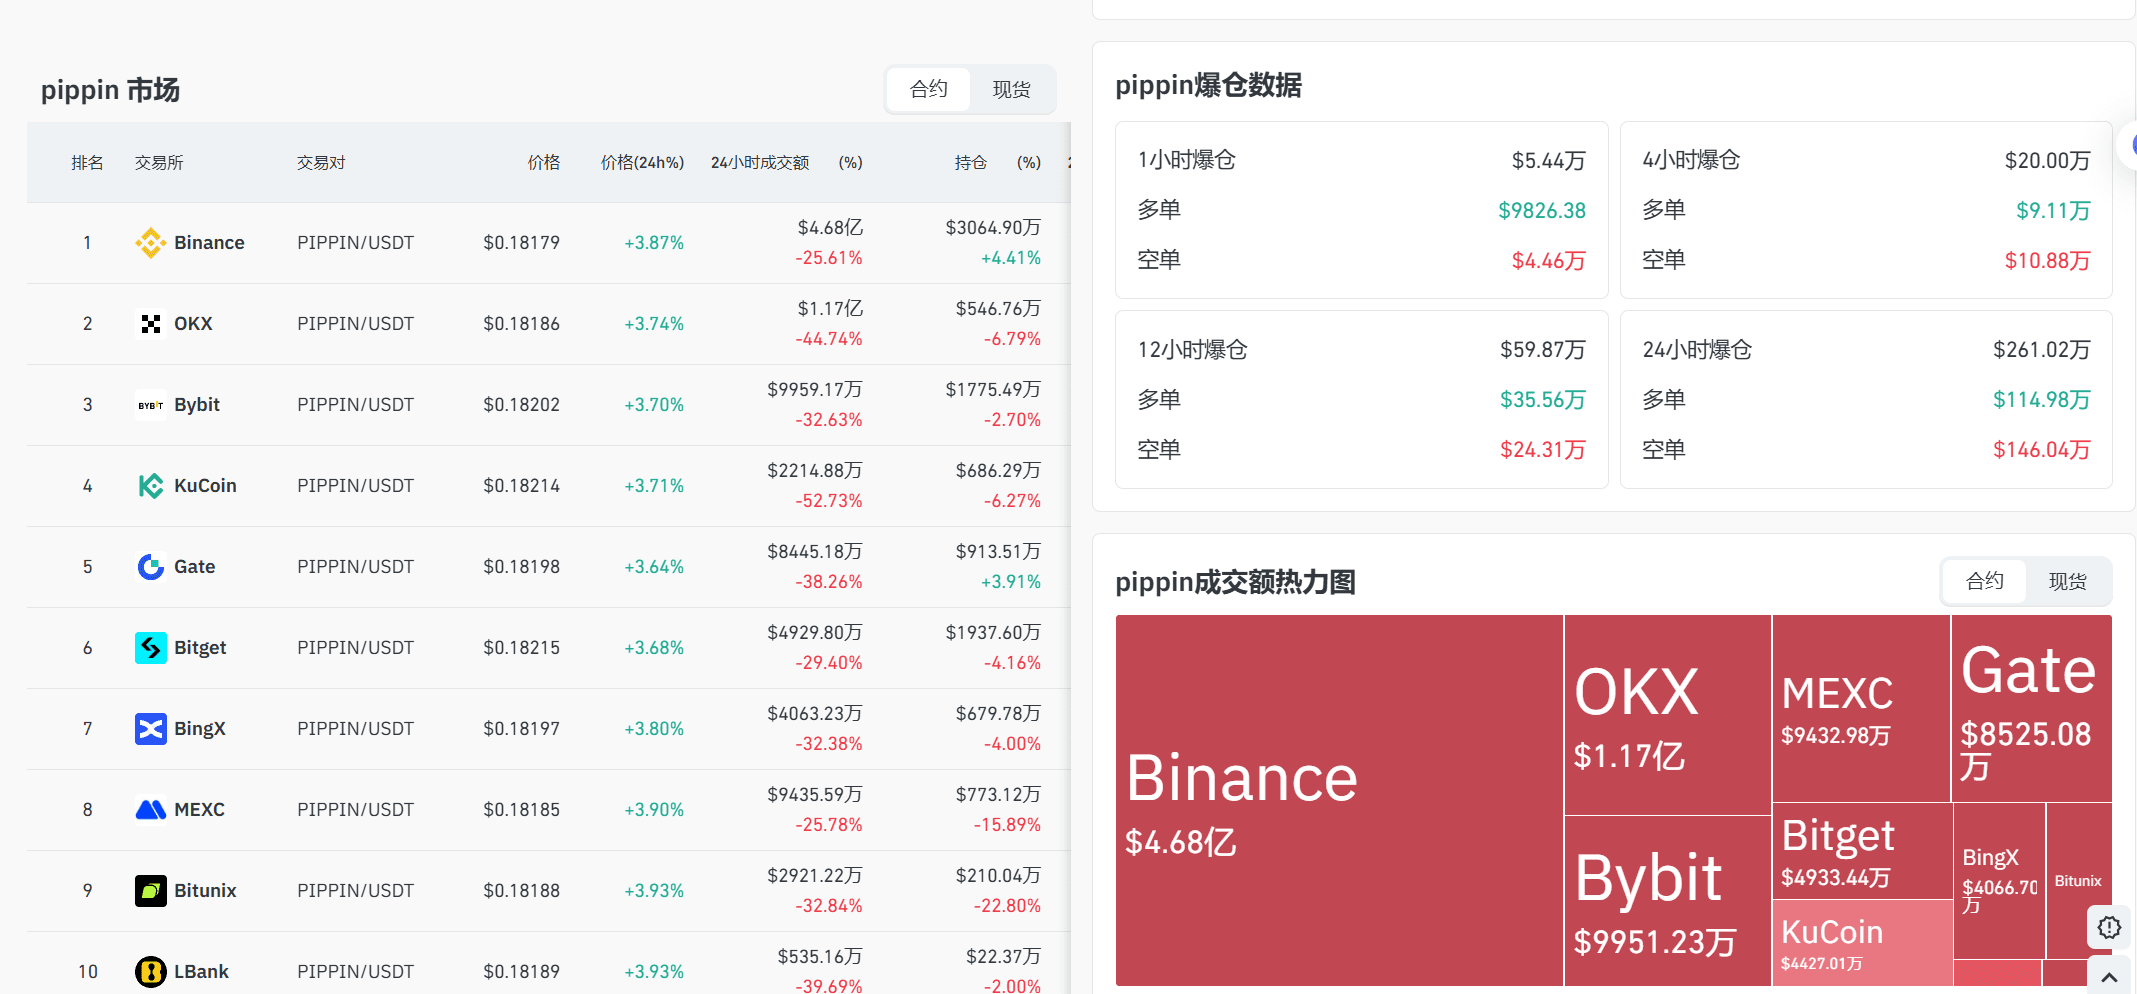Click the Bybit exchange logo icon

pos(151,405)
